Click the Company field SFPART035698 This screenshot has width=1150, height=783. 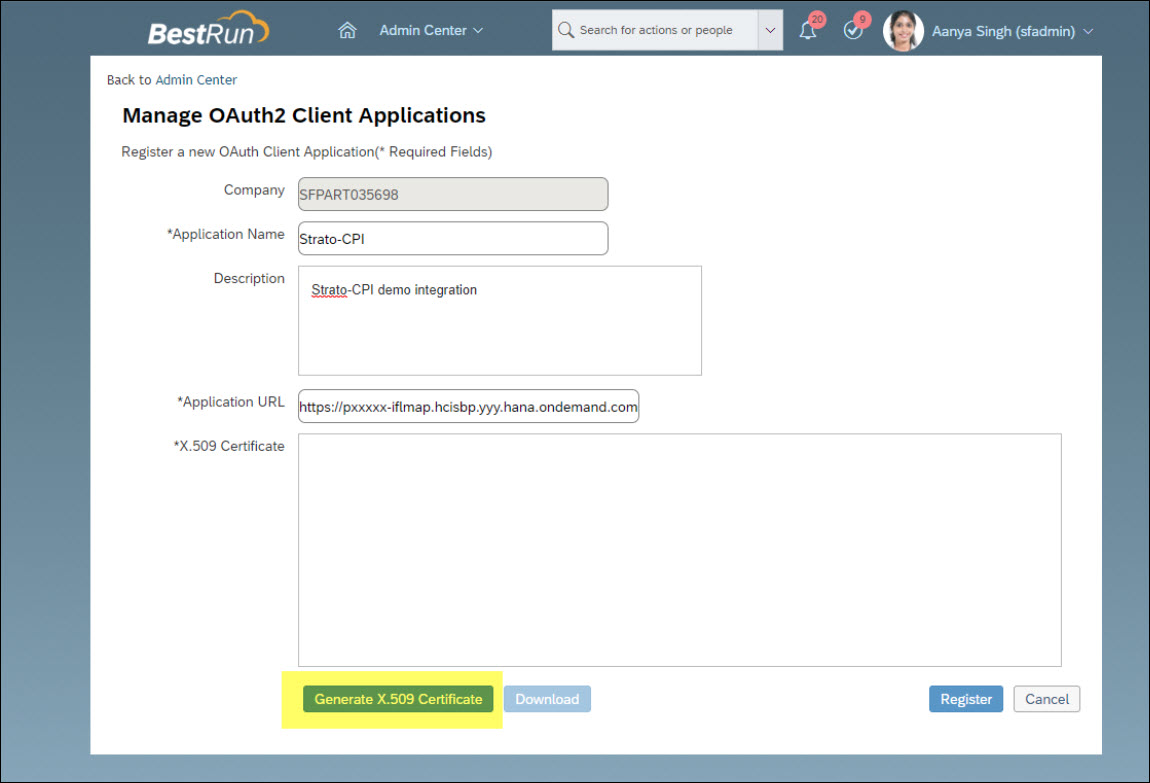coord(453,194)
